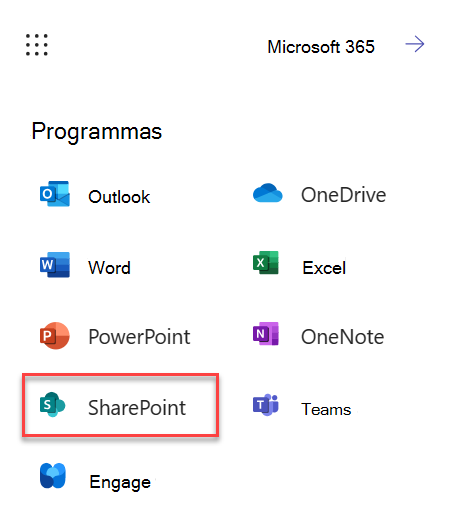Select the Programmas heading

pyautogui.click(x=97, y=132)
